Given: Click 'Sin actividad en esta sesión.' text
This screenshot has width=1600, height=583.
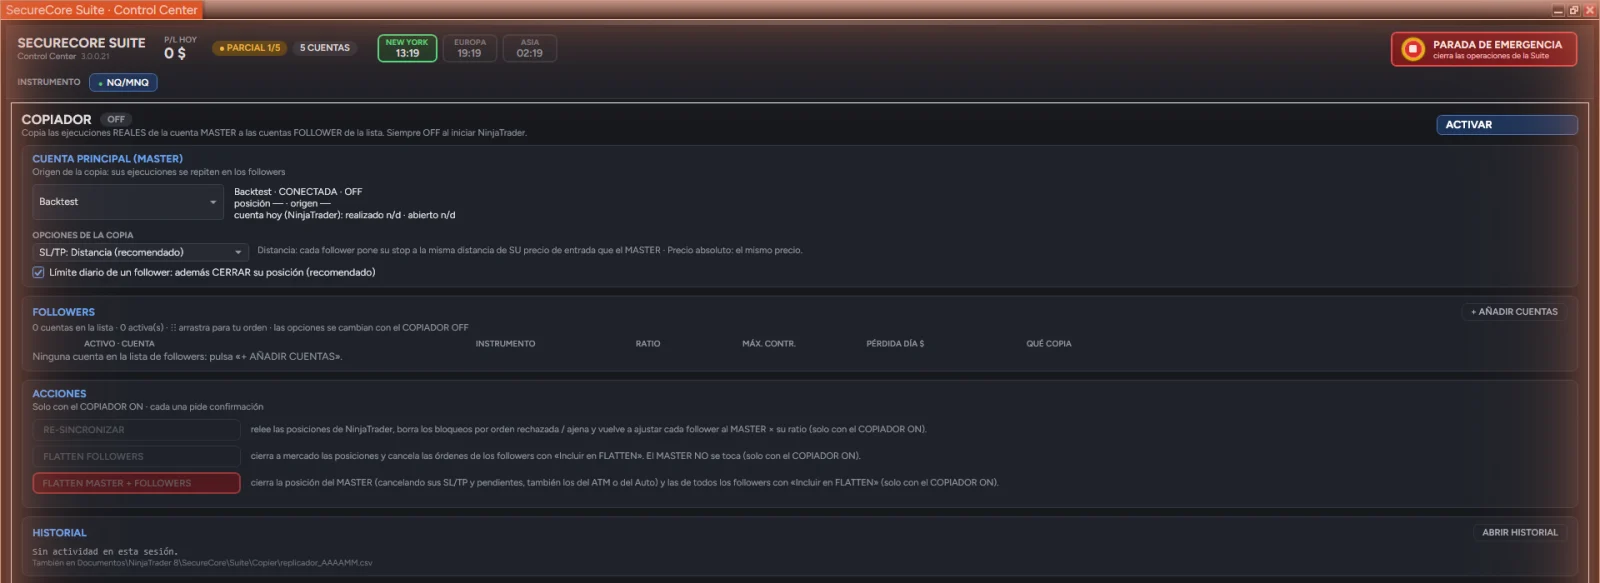Looking at the screenshot, I should (x=105, y=551).
